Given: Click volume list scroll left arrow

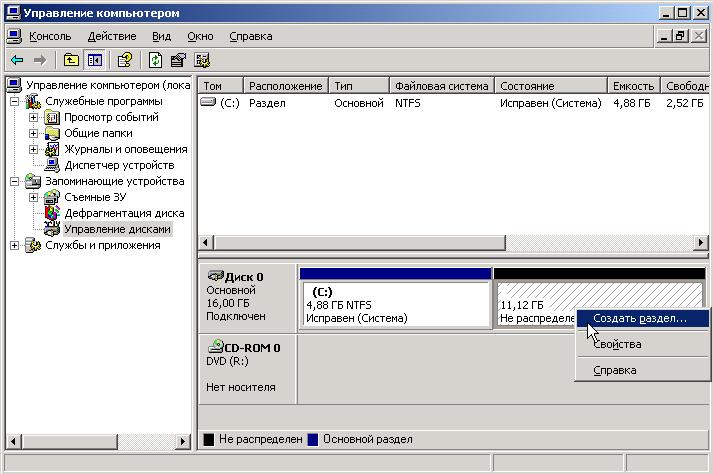Looking at the screenshot, I should (206, 243).
